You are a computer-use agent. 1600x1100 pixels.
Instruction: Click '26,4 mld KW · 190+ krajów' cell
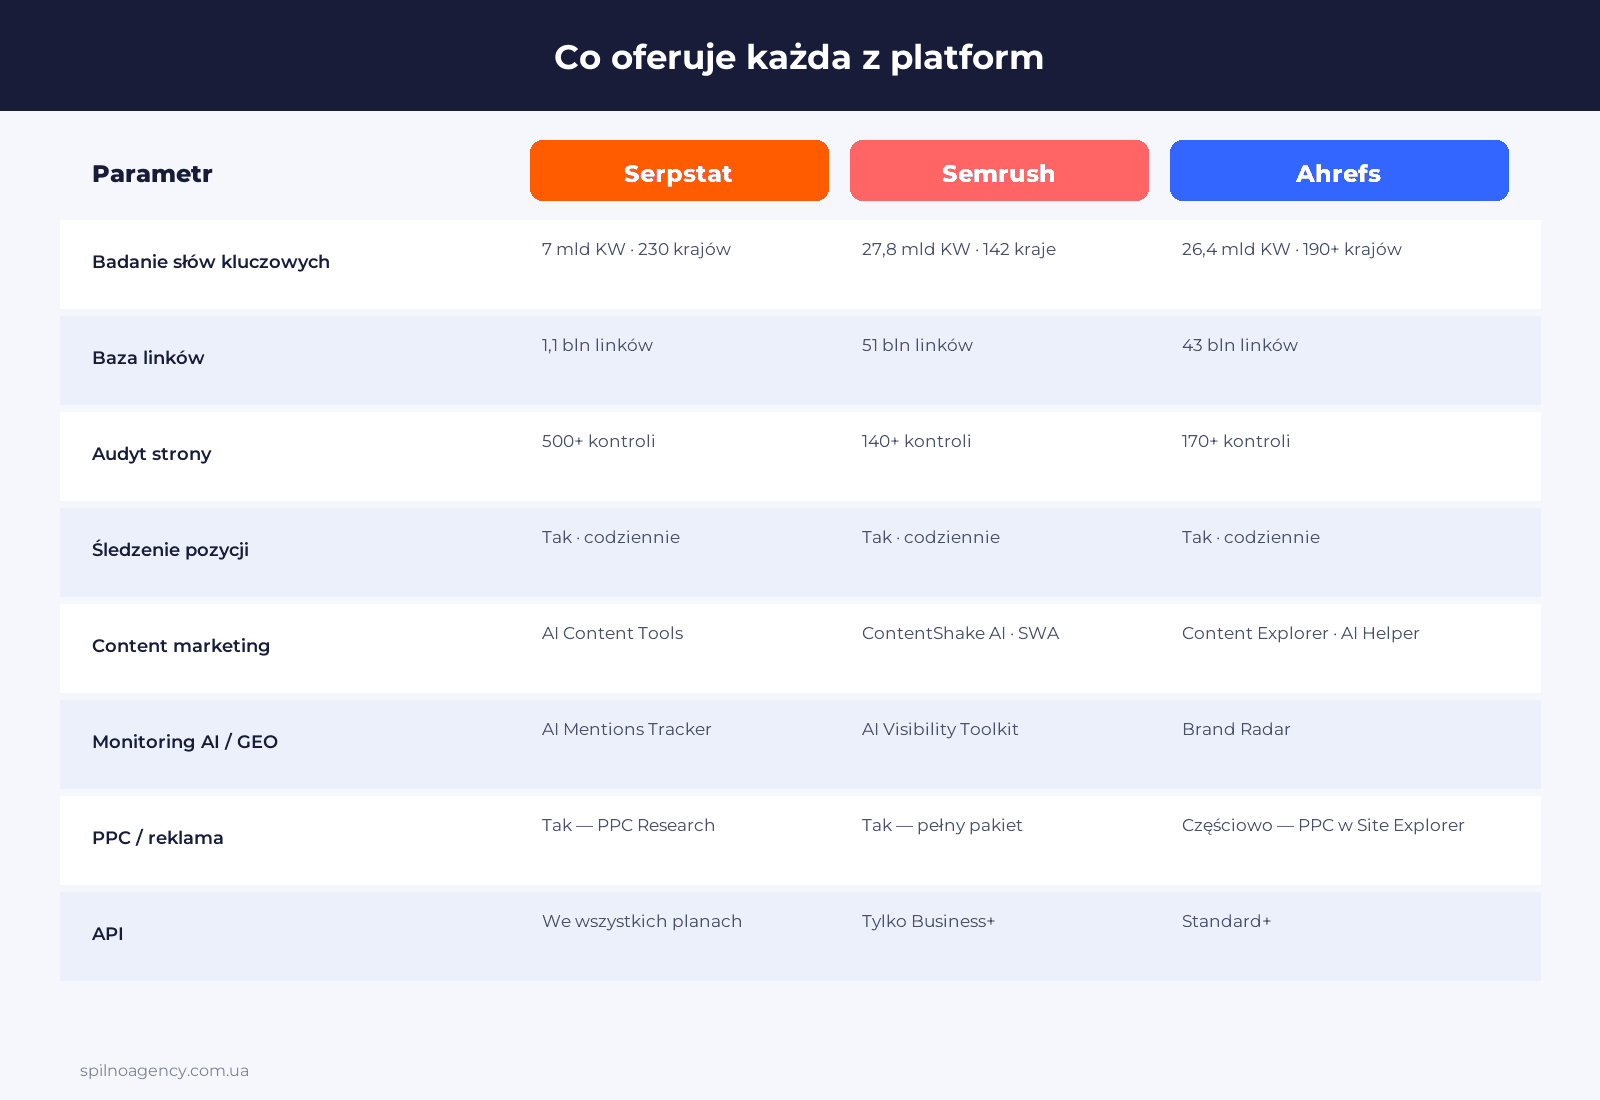pos(1292,249)
